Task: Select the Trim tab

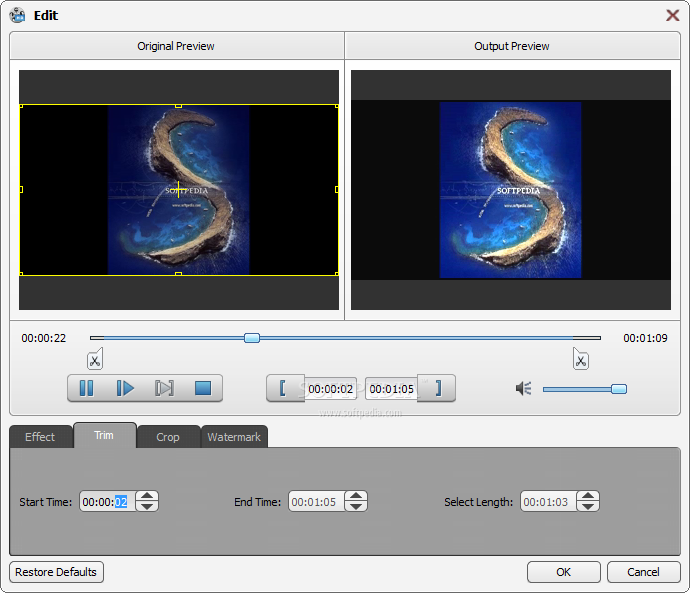Action: 104,435
